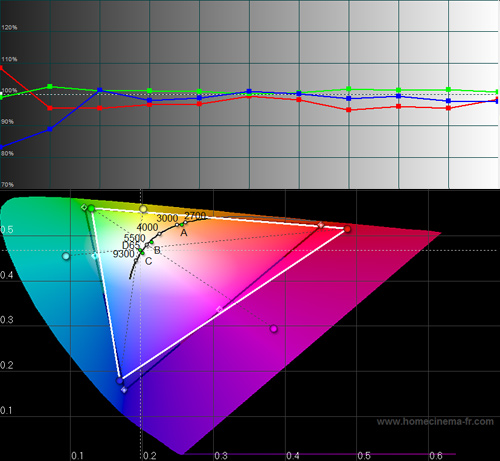The width and height of the screenshot is (500, 461).
Task: Click the 120% axis label
Action: pos(9,28)
